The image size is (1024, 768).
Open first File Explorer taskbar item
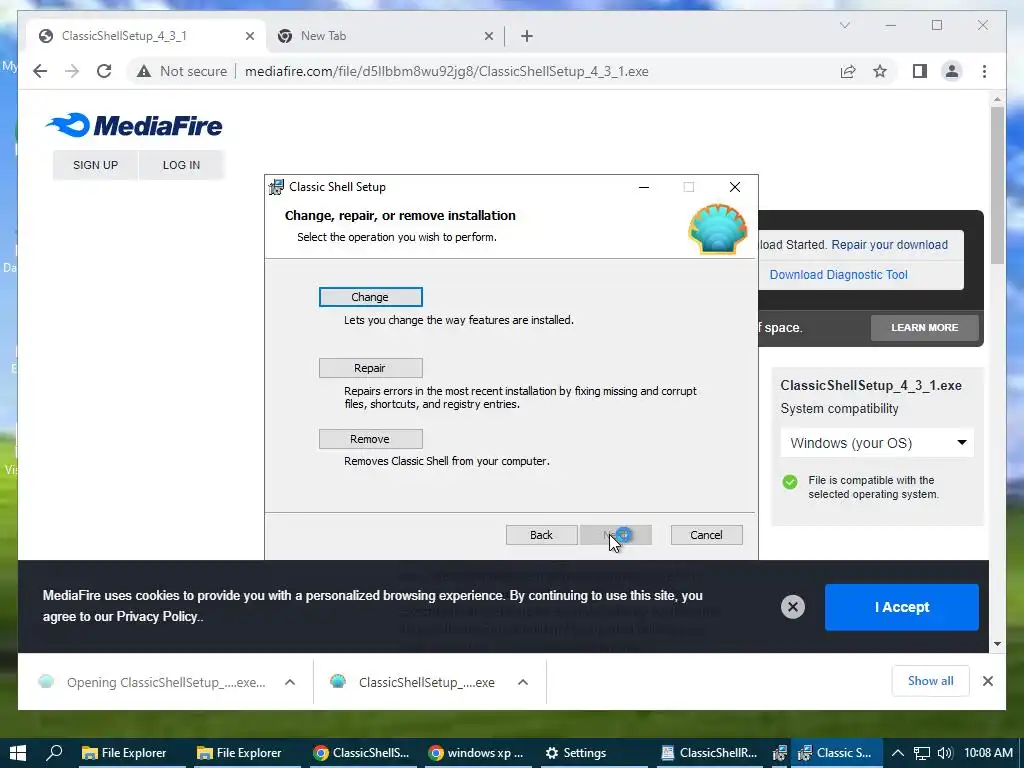[x=124, y=753]
